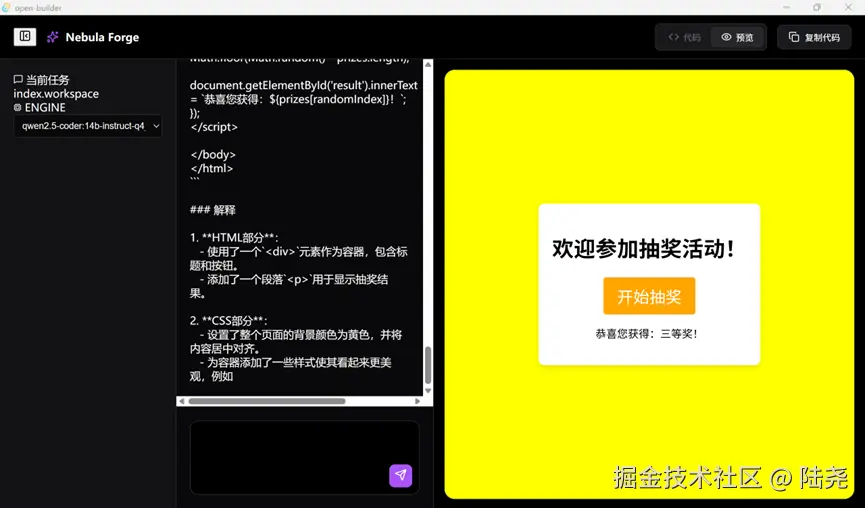
Task: Select the index.workspace task label
Action: point(56,94)
